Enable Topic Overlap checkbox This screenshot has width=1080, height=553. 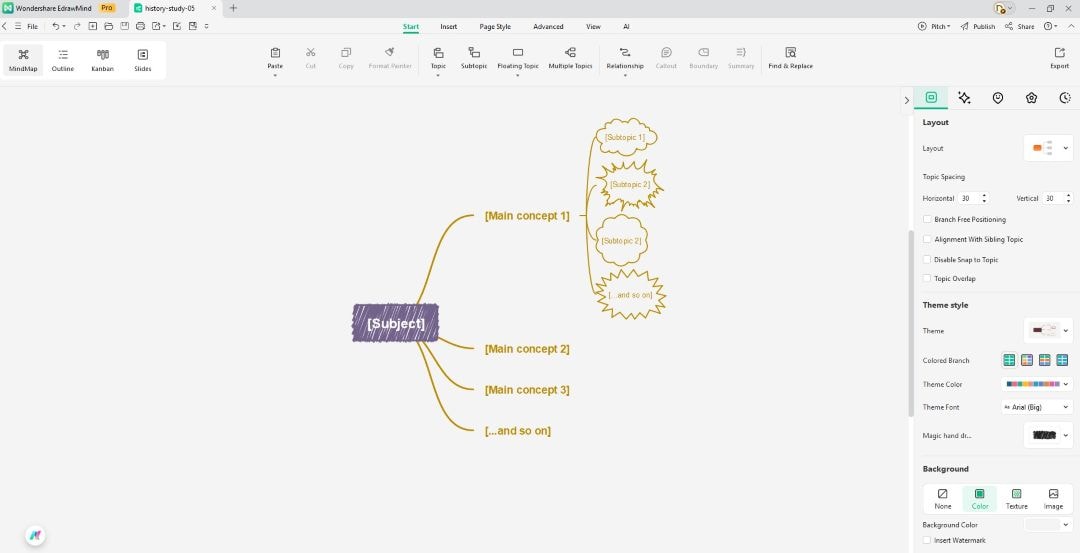coord(927,278)
